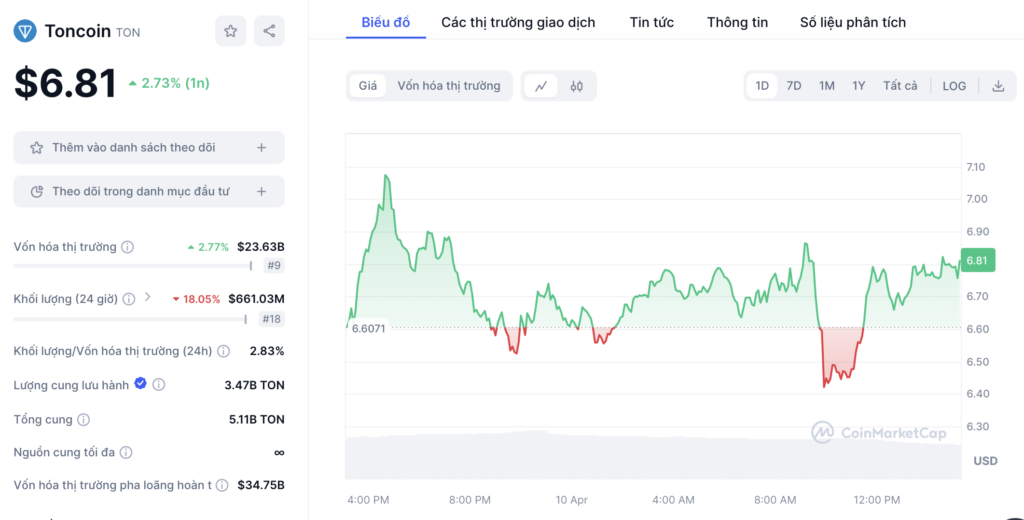Screen dimensions: 1024x520
Task: Set chart range to 1M
Action: click(x=827, y=86)
